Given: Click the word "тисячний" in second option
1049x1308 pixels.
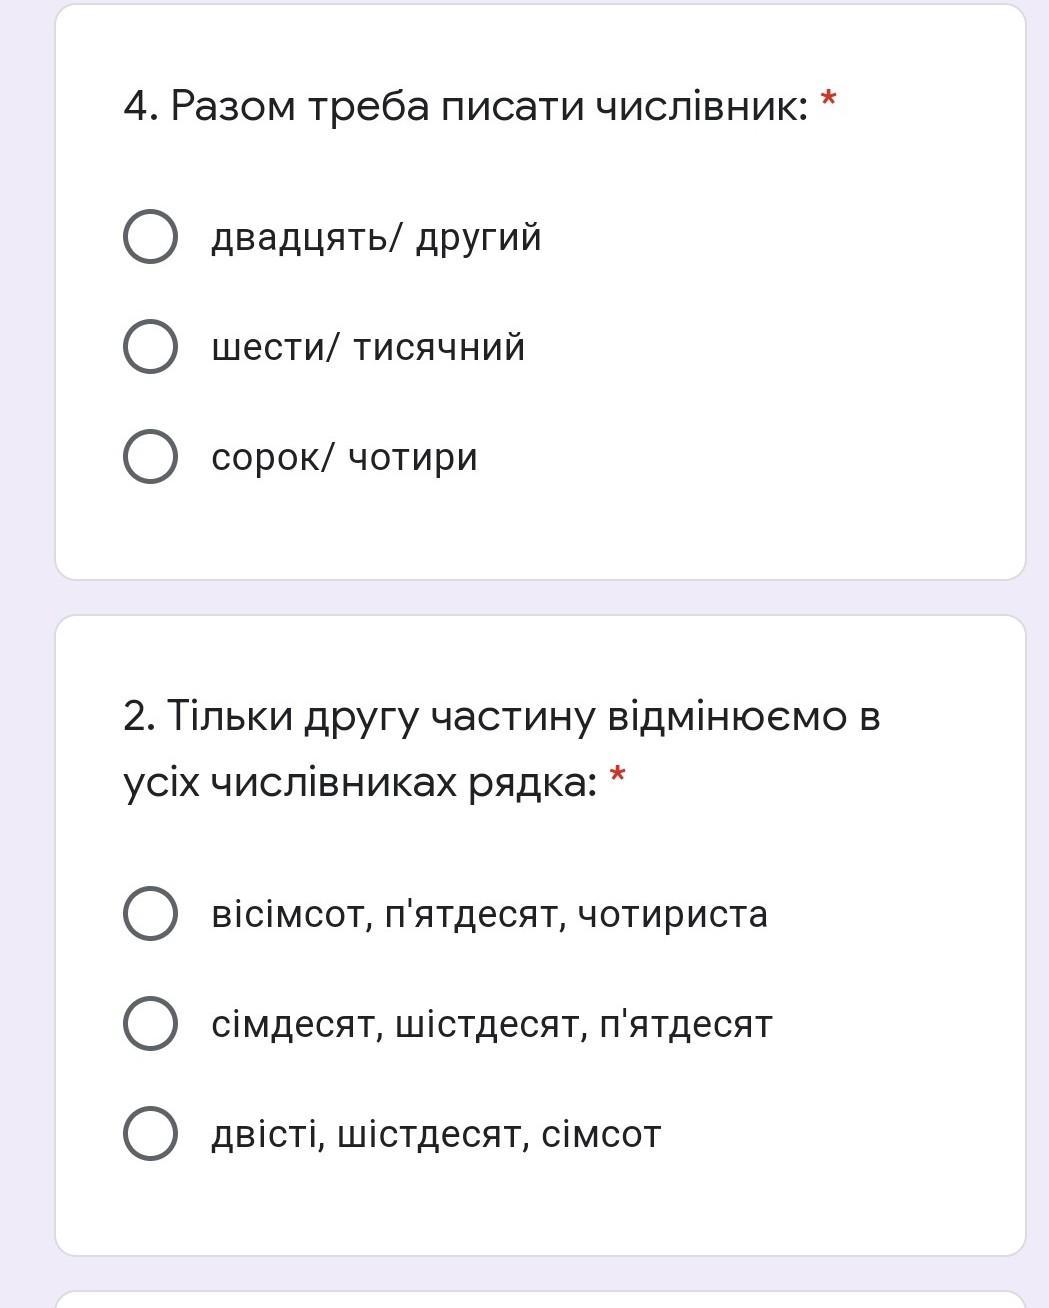Looking at the screenshot, I should pyautogui.click(x=439, y=348).
